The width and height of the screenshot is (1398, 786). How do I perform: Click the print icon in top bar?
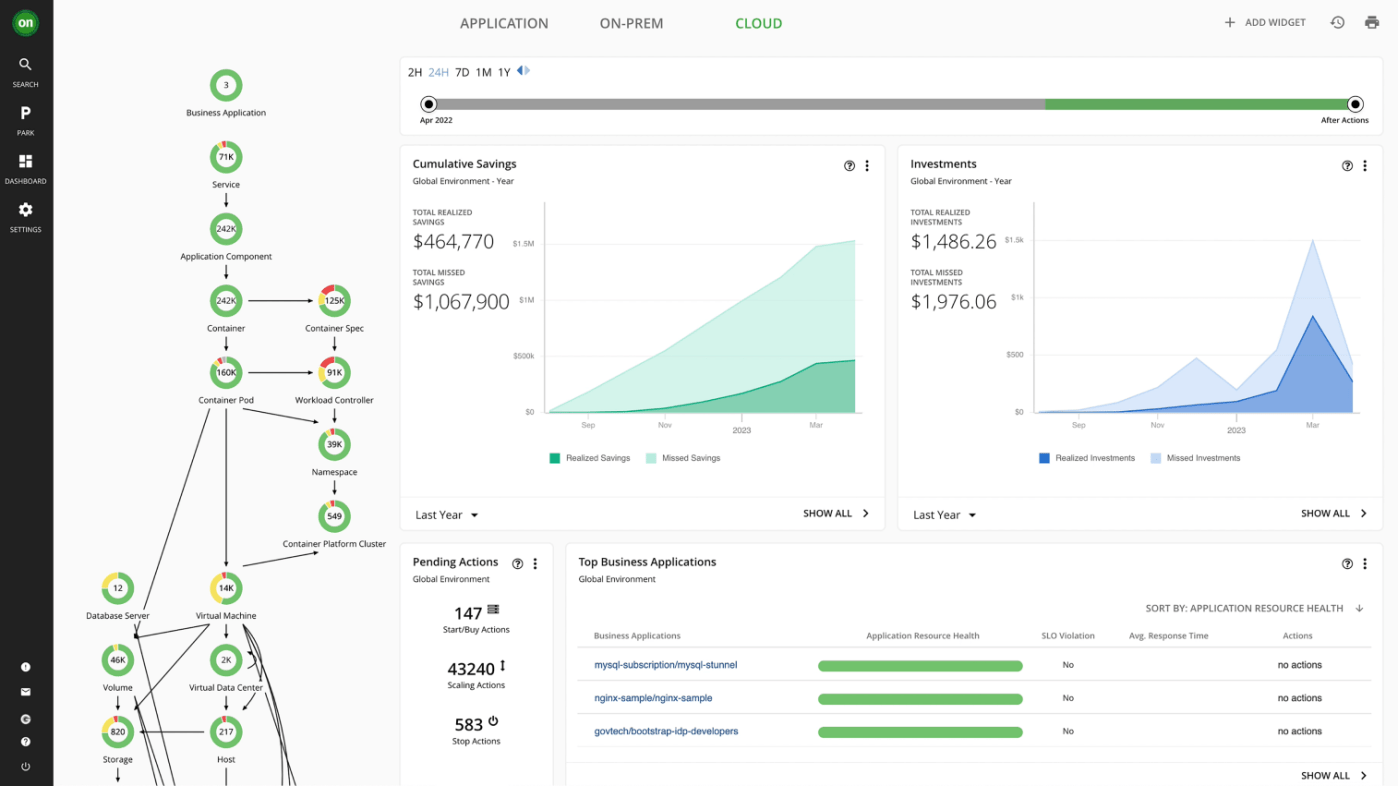point(1371,23)
